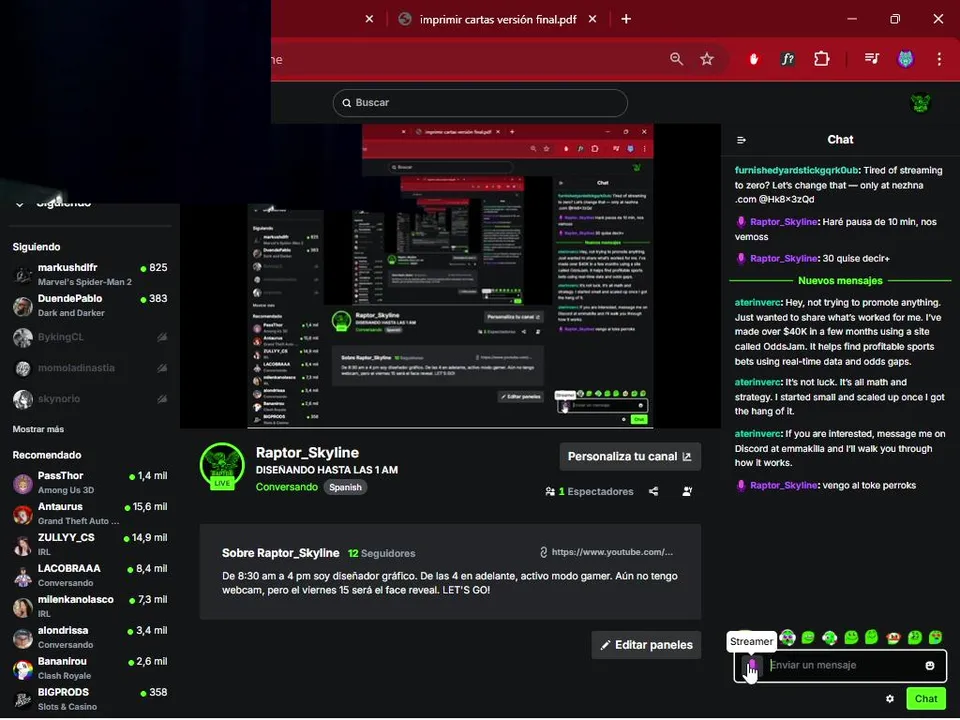Click the Share stream icon
Image resolution: width=960 pixels, height=720 pixels.
(653, 492)
